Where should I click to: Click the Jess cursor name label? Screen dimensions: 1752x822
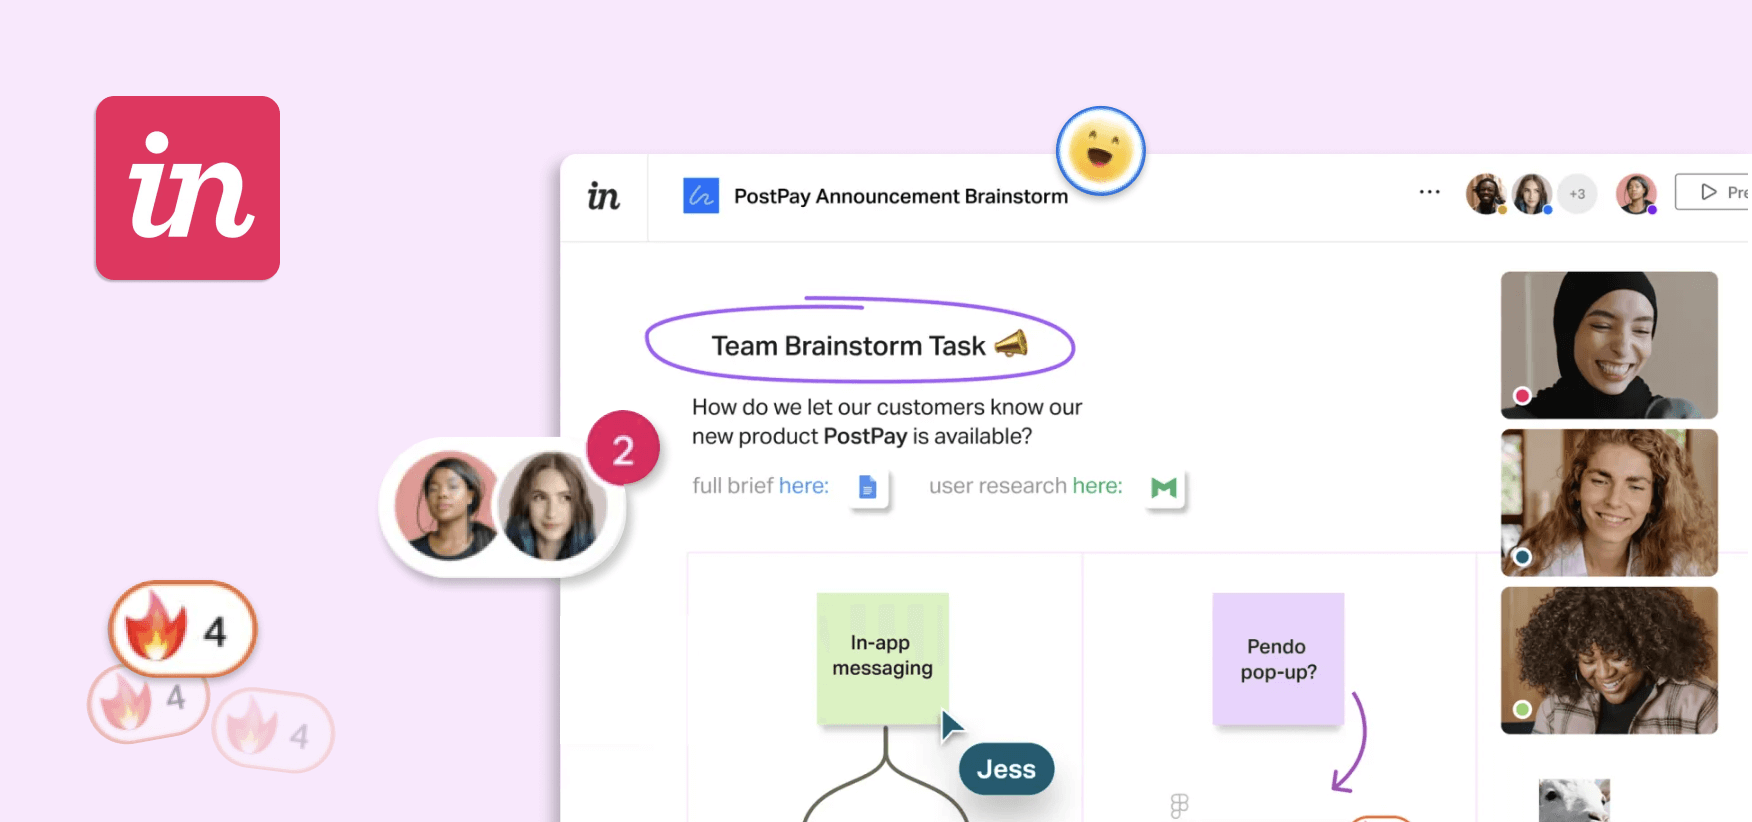1007,769
